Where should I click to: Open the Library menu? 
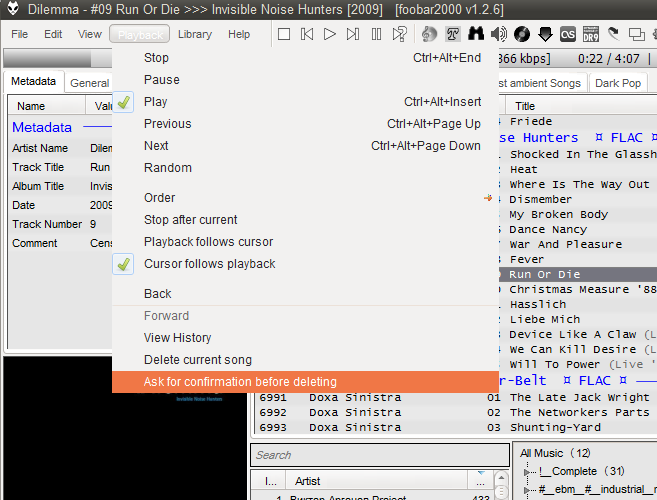[x=194, y=34]
